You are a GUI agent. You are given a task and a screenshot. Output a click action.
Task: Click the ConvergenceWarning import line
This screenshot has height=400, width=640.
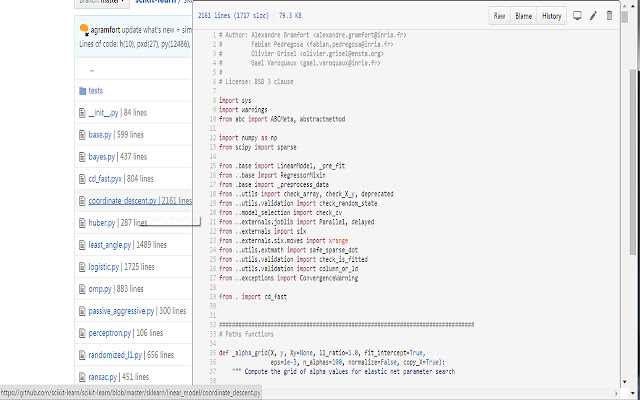point(288,278)
